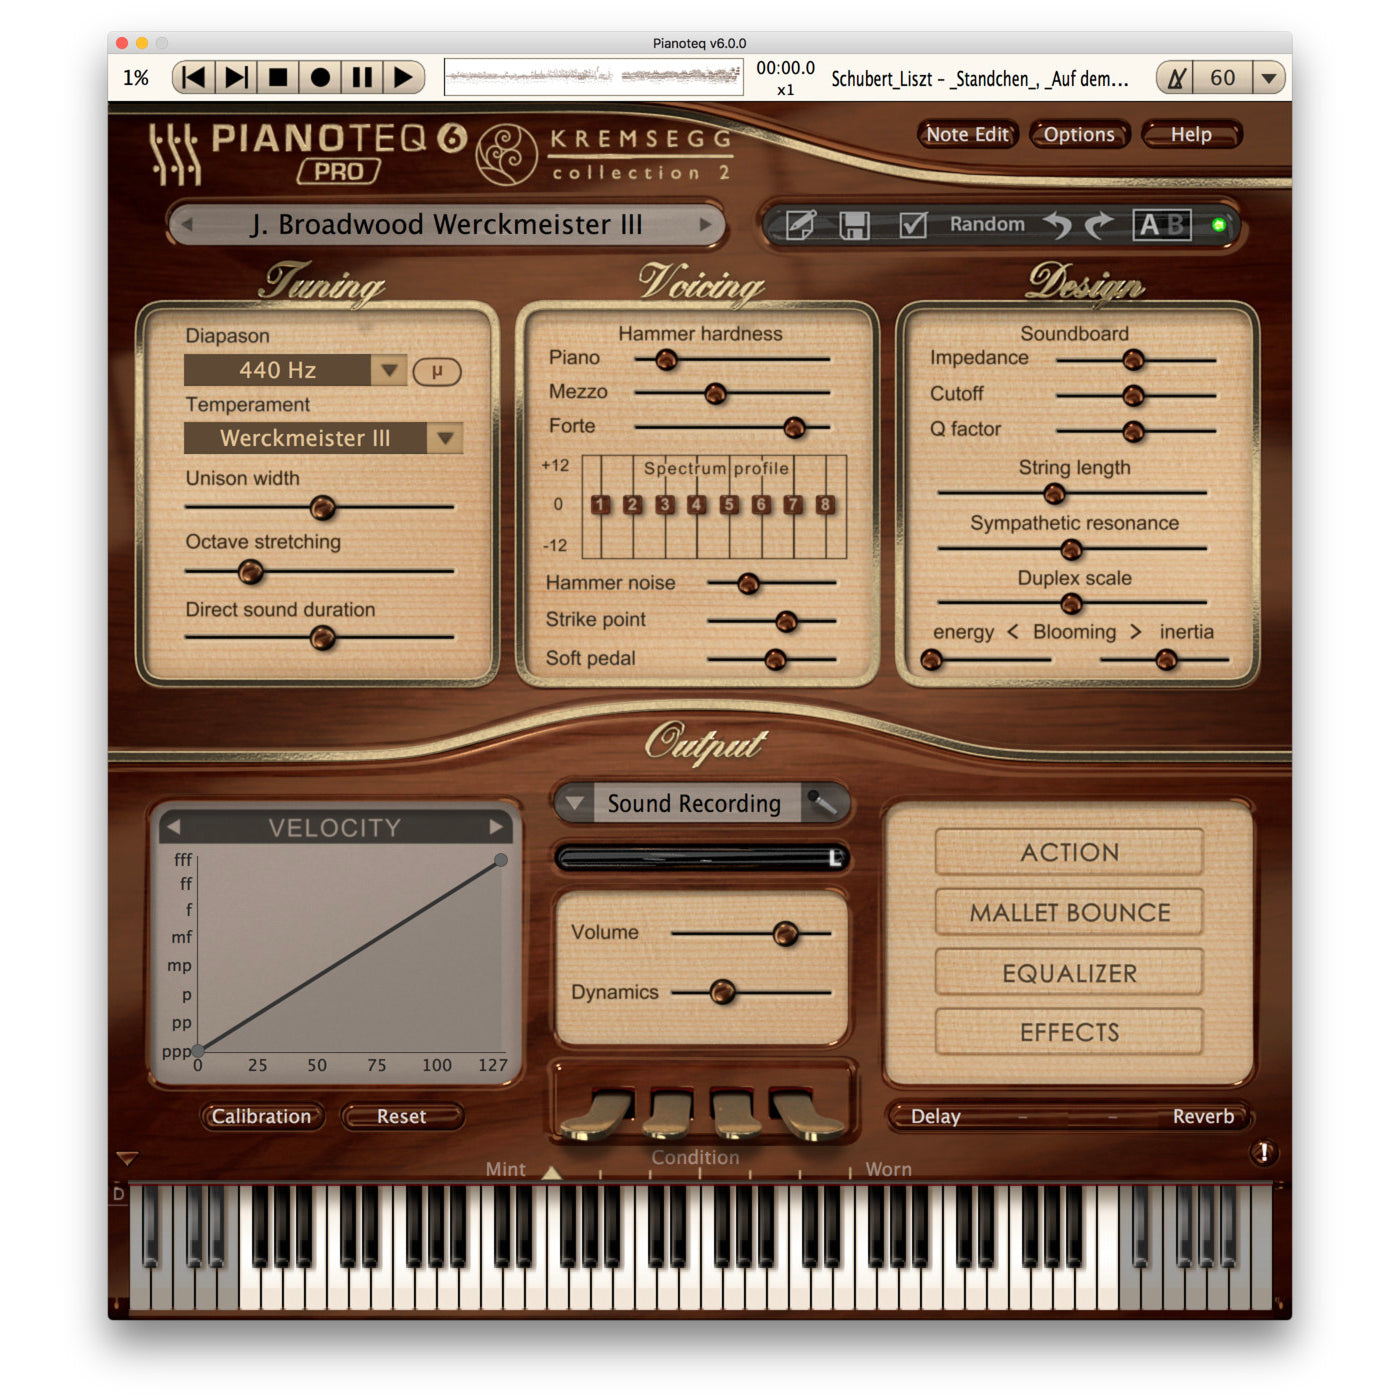
Task: Save the current preset with the disk icon
Action: (855, 224)
